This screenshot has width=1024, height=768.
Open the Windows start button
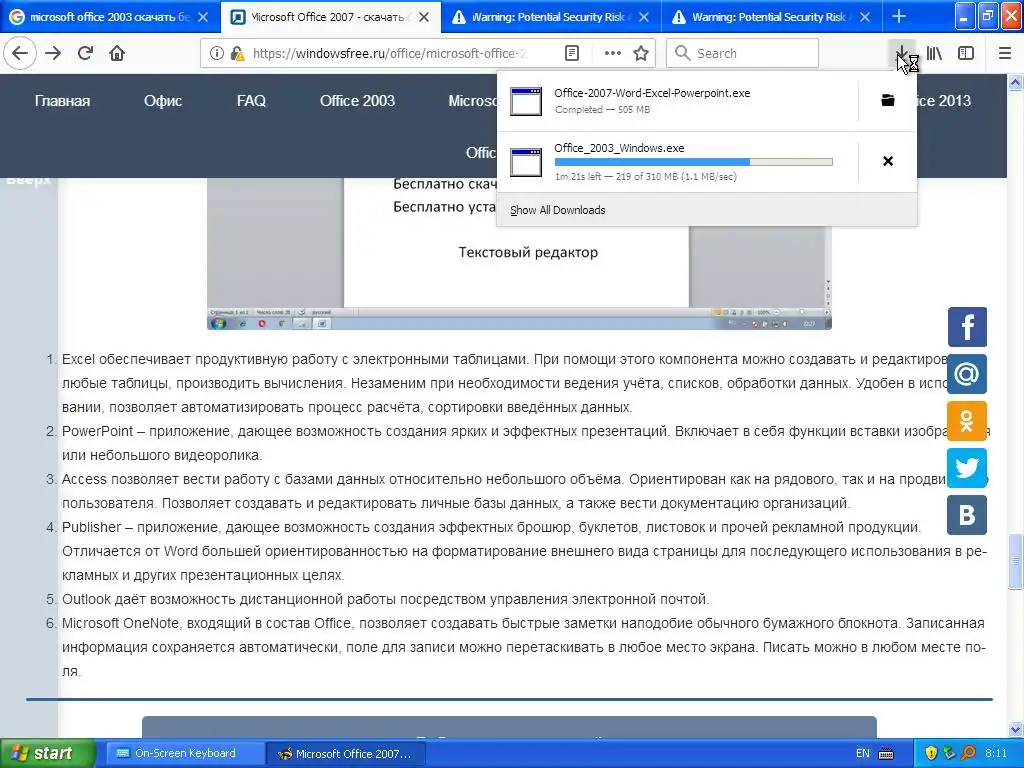[x=47, y=753]
